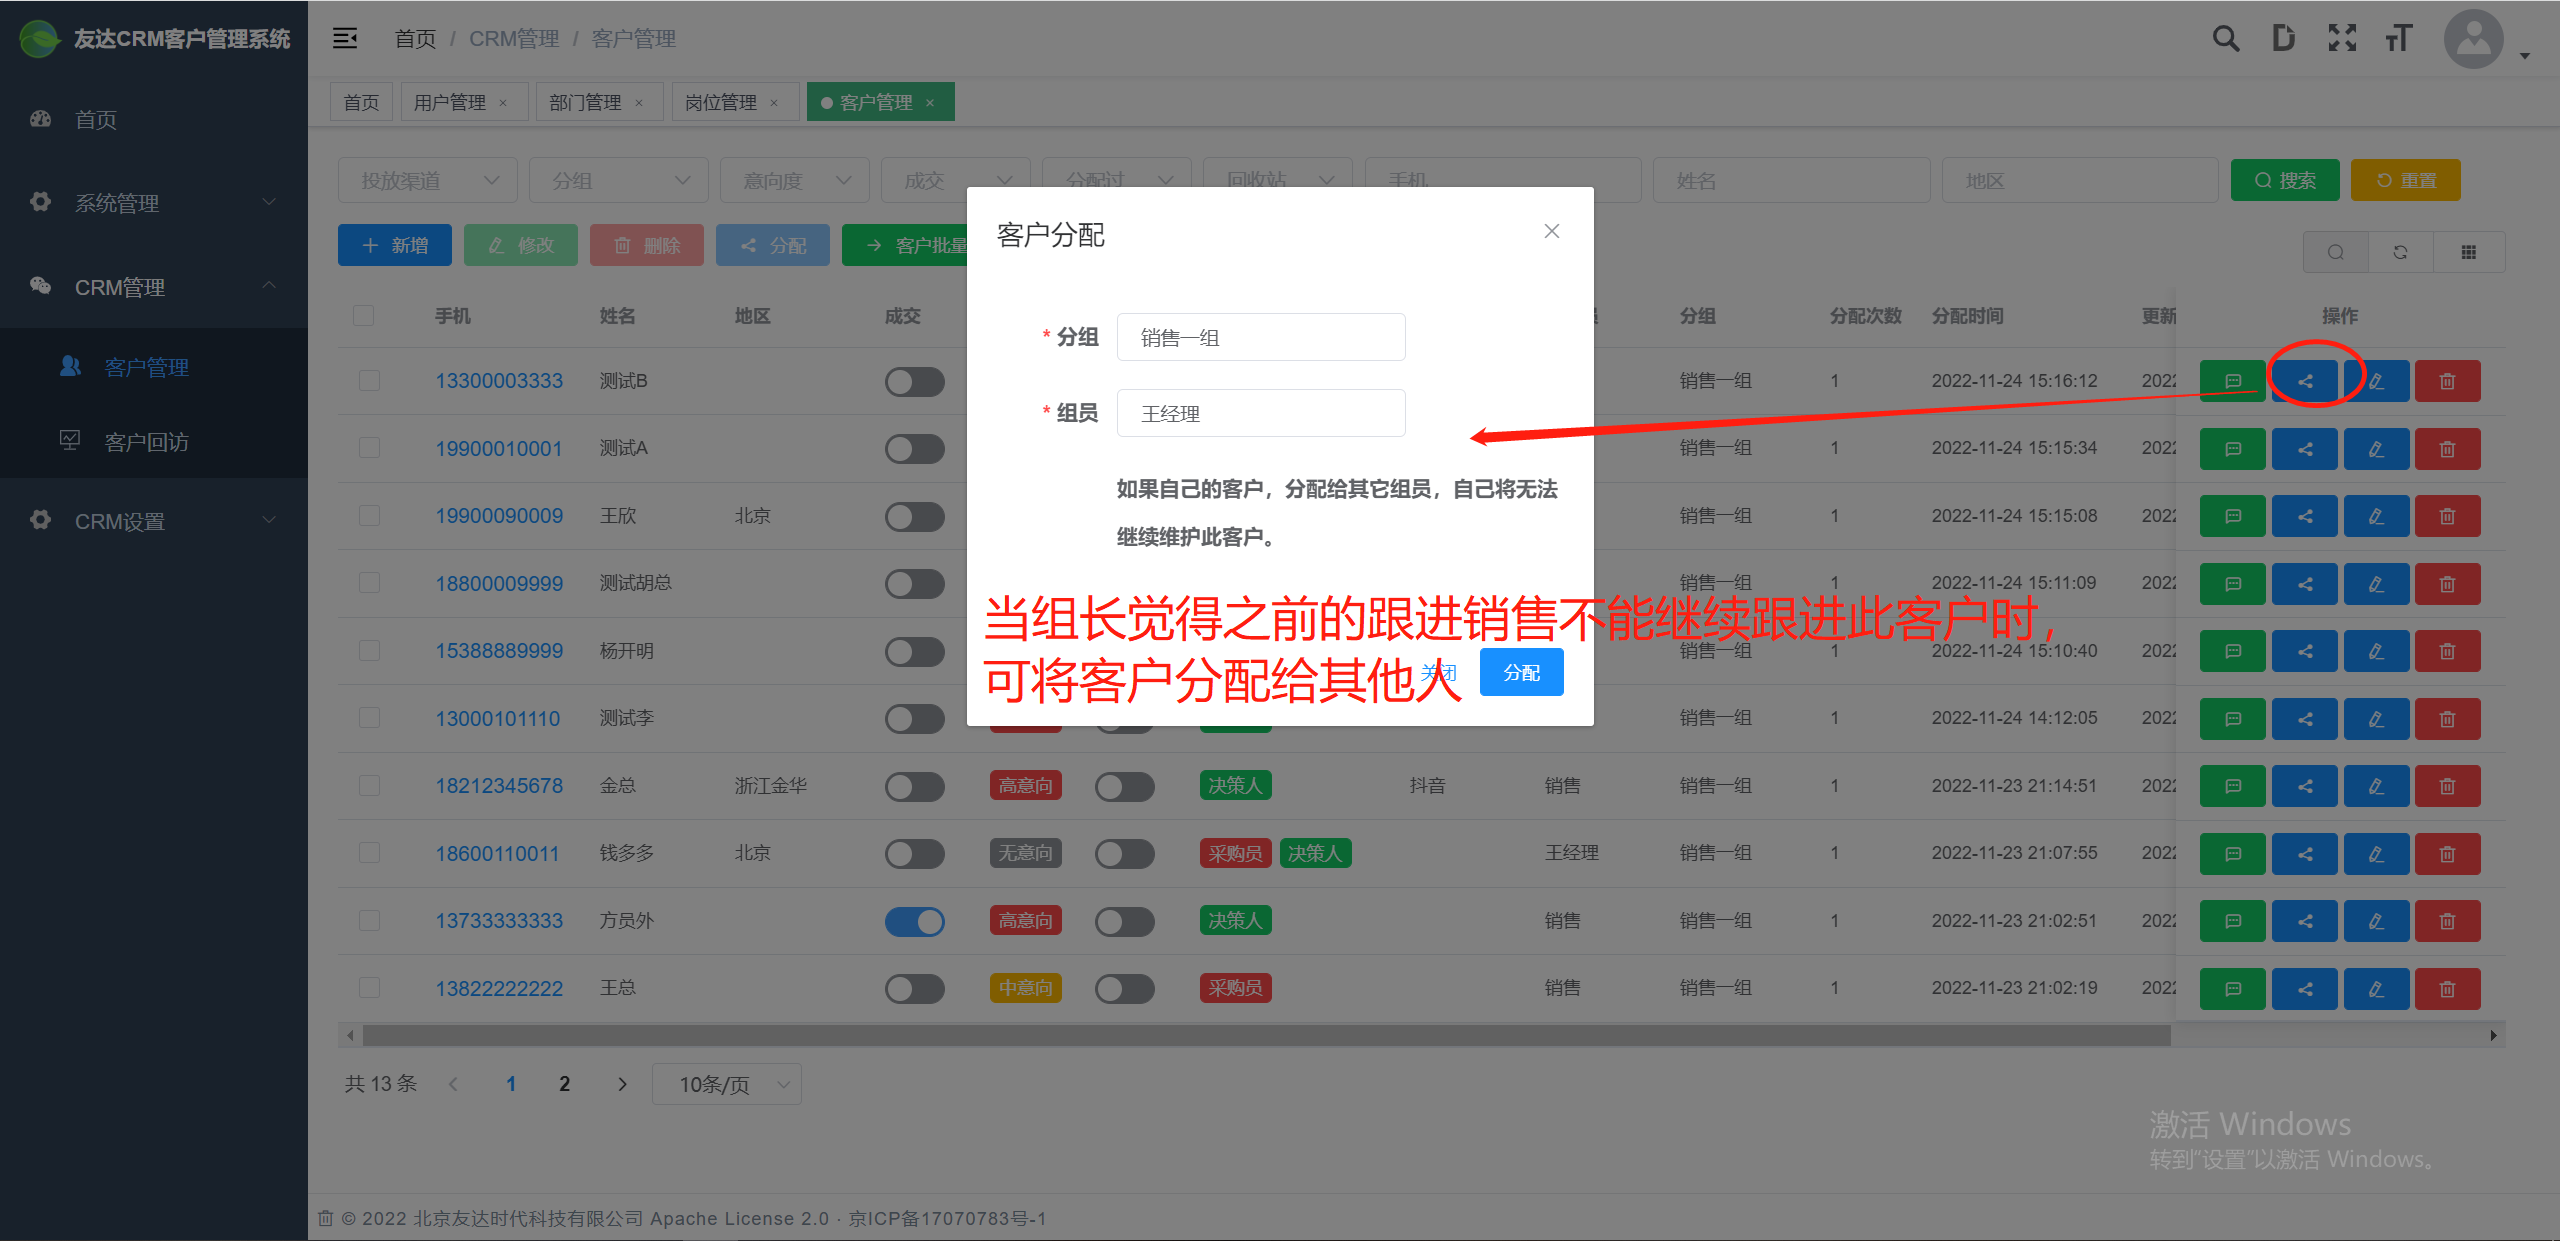Open the 成交 filter dropdown
This screenshot has width=2560, height=1241.
(956, 180)
